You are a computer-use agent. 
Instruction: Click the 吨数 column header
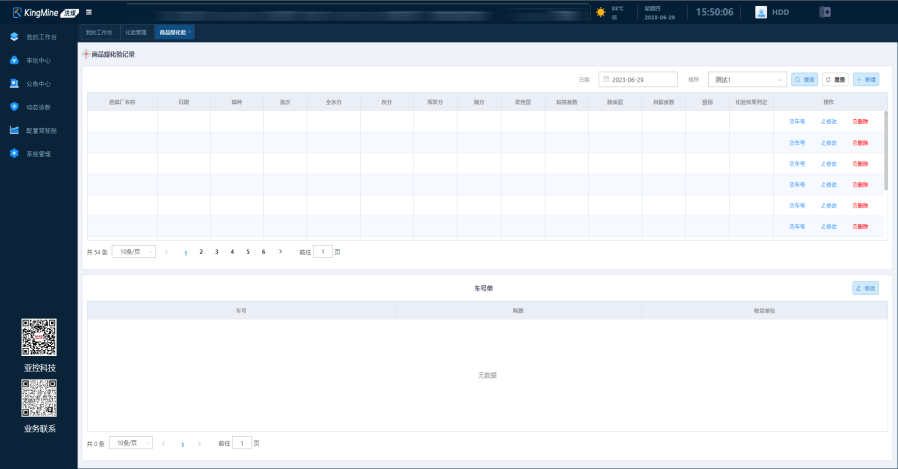point(518,311)
